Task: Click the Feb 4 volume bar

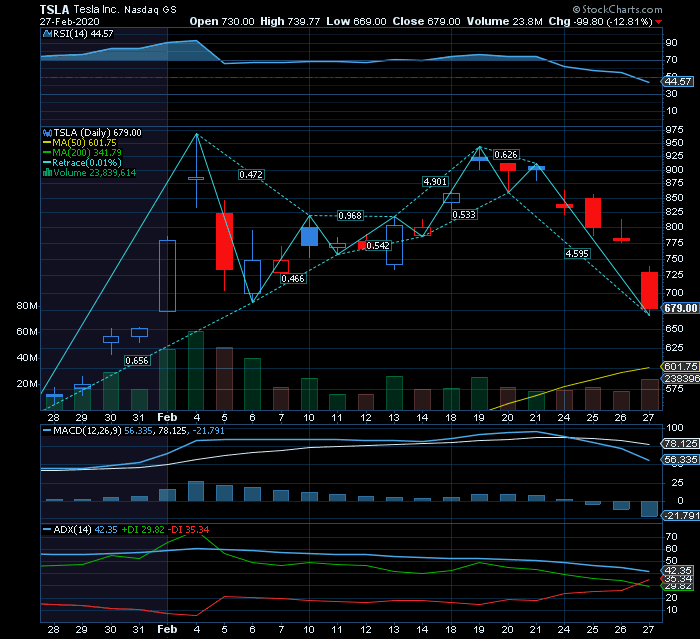Action: (196, 371)
